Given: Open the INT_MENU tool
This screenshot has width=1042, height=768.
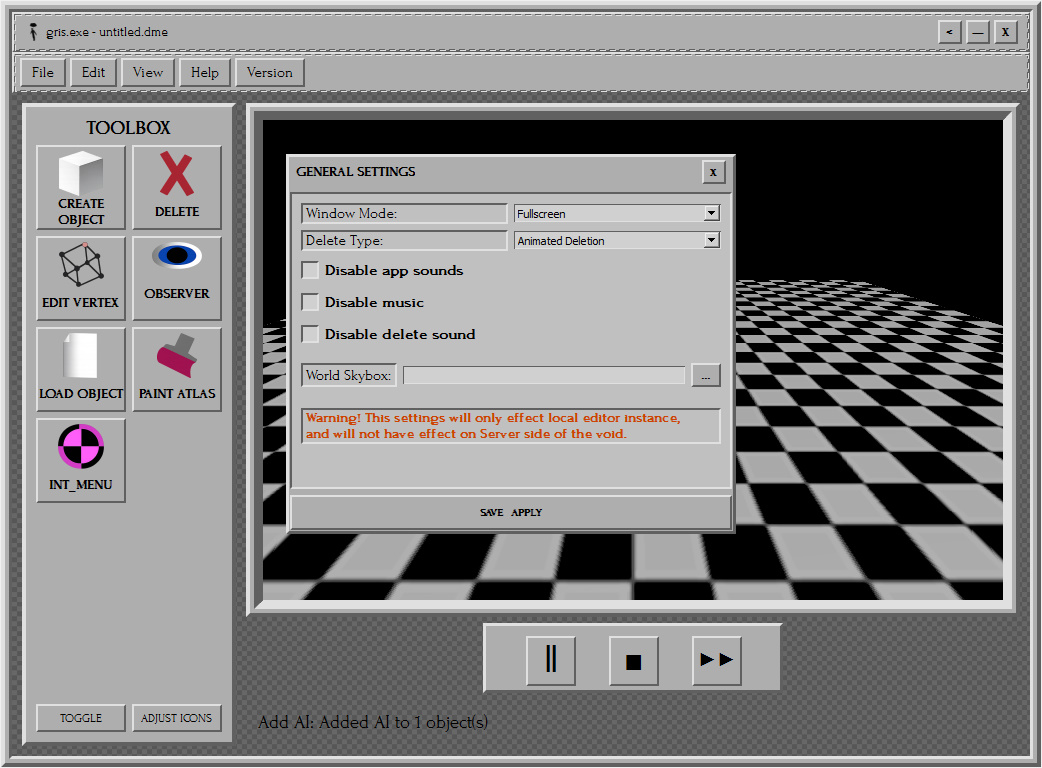Looking at the screenshot, I should [80, 460].
